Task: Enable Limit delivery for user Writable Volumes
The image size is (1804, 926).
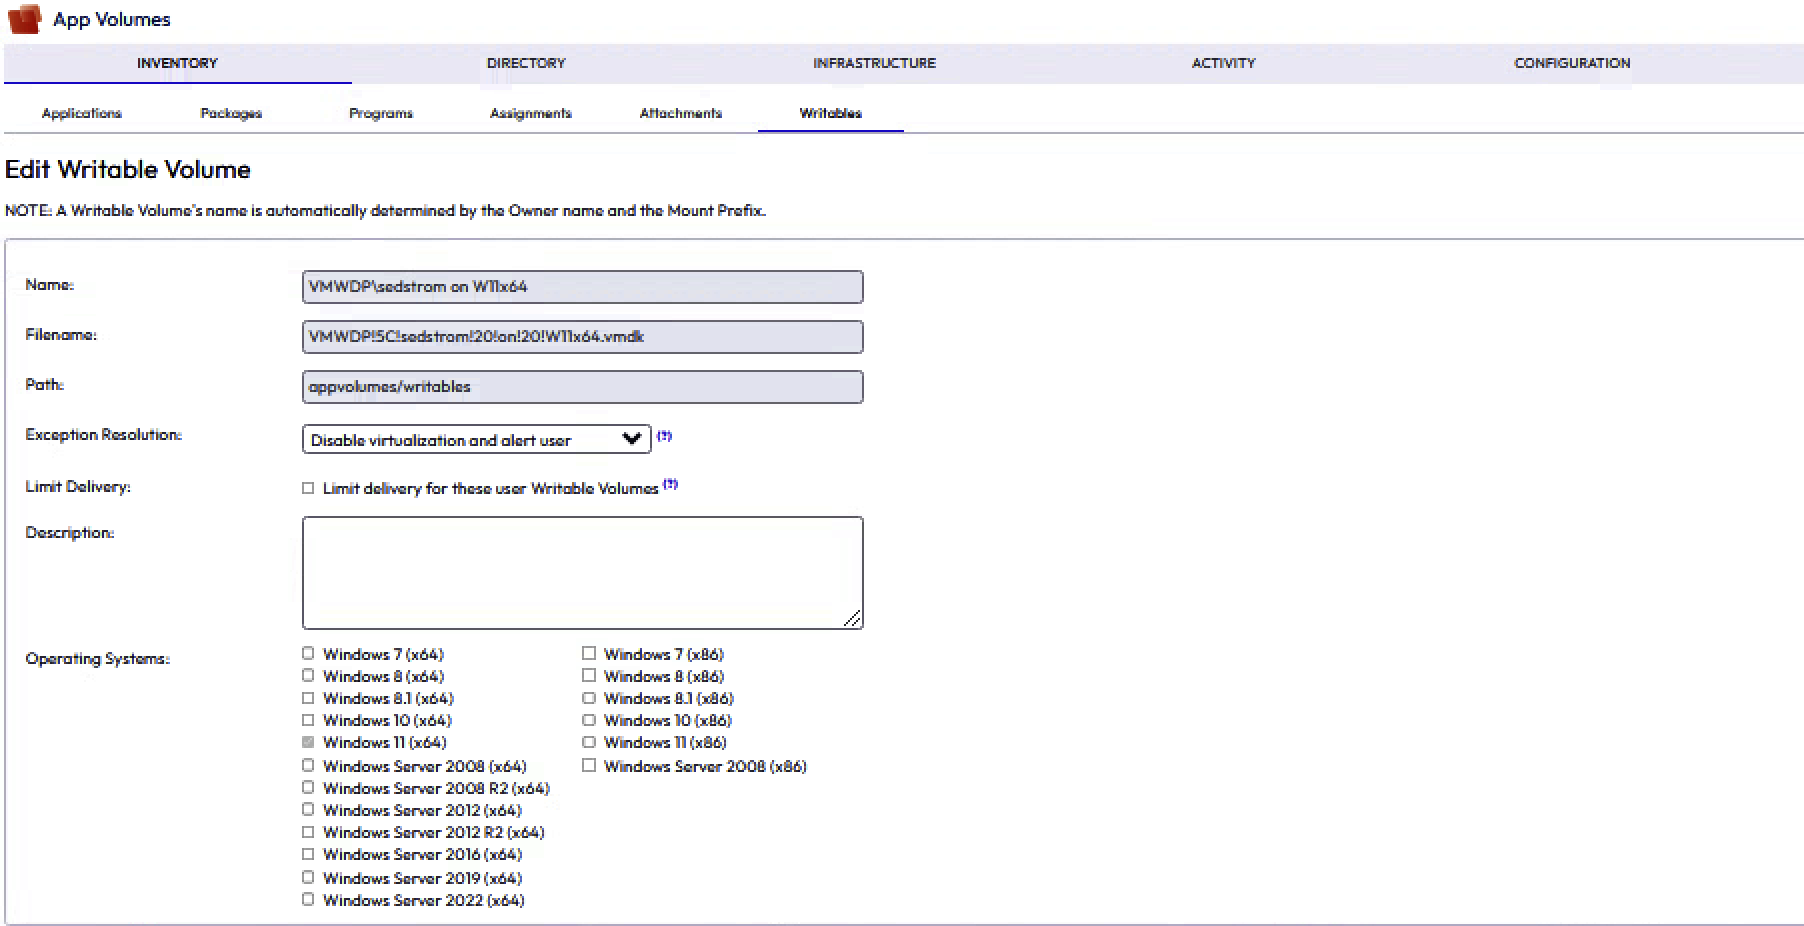Action: click(308, 488)
